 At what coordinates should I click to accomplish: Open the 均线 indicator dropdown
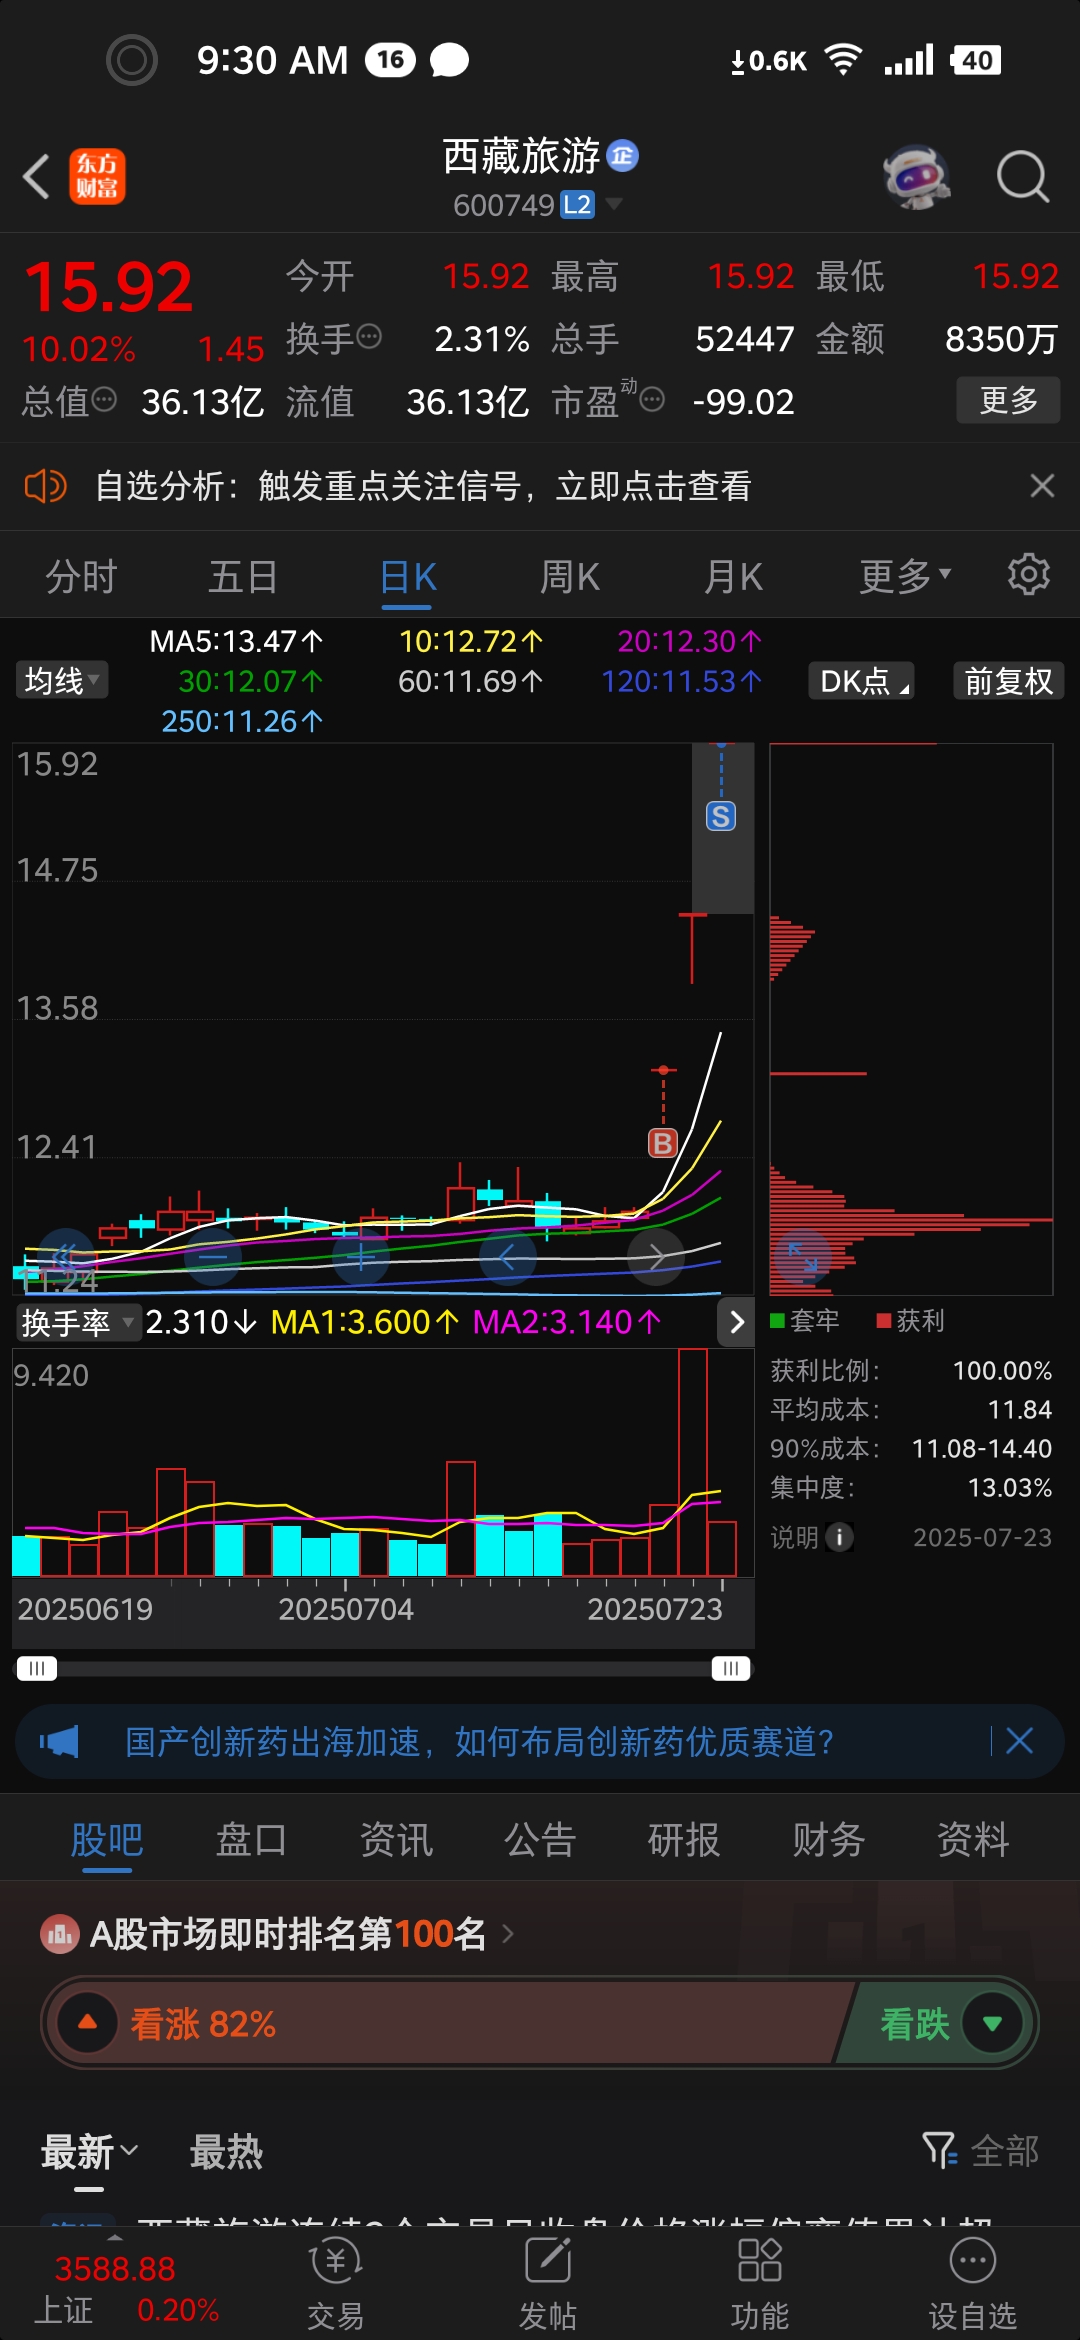pyautogui.click(x=62, y=681)
